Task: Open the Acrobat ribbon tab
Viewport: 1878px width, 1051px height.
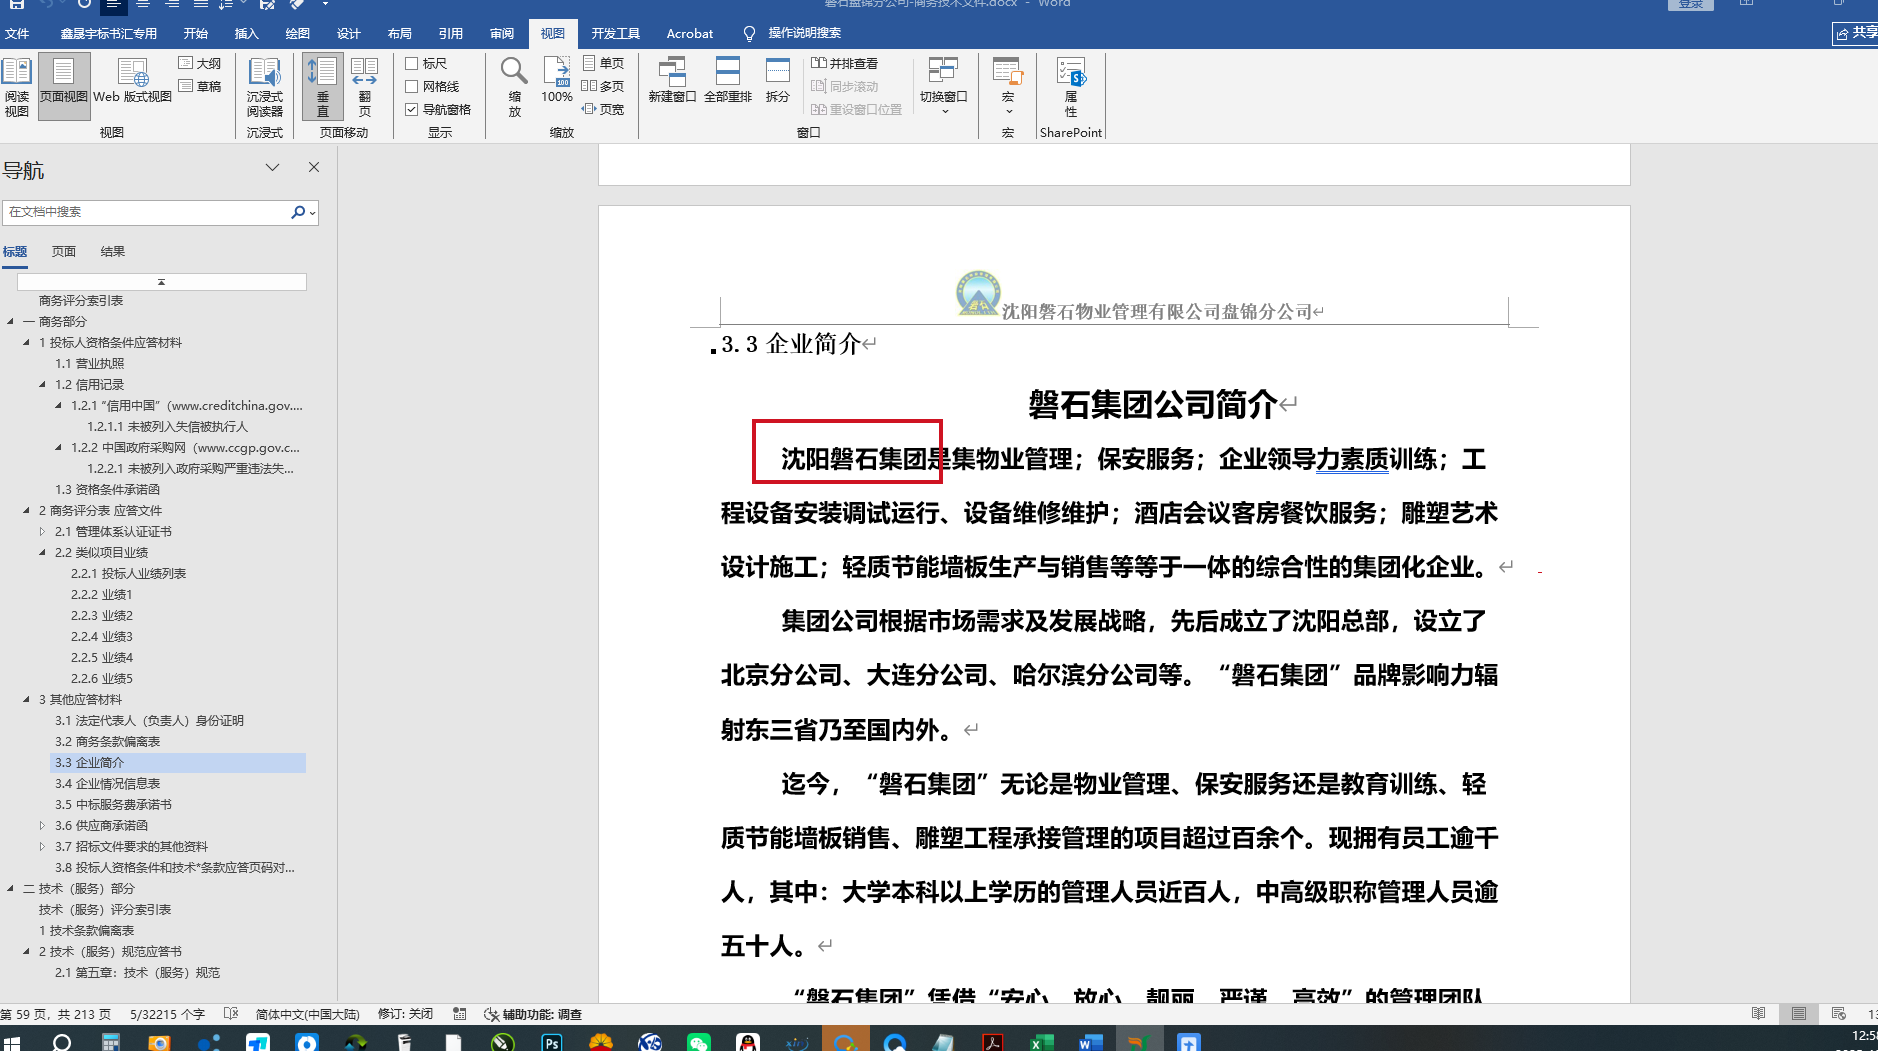Action: (x=690, y=33)
